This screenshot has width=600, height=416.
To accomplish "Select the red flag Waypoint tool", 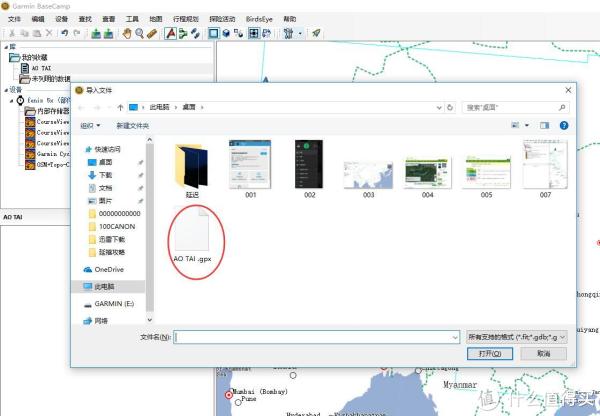I will tap(171, 33).
